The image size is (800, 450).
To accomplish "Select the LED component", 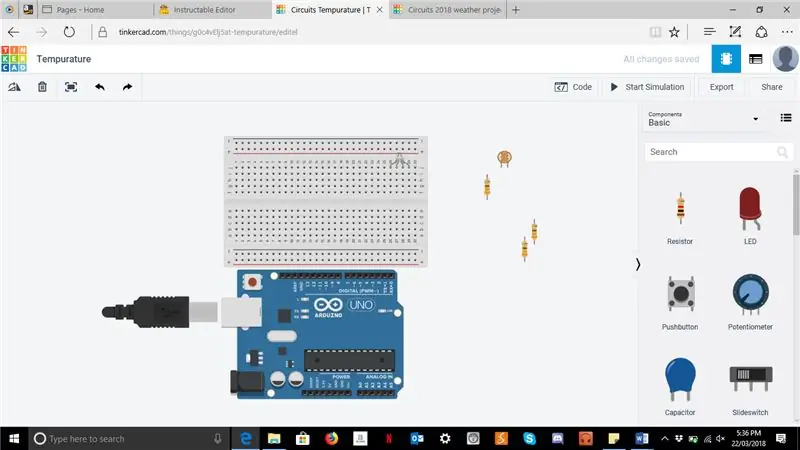I will coord(750,216).
